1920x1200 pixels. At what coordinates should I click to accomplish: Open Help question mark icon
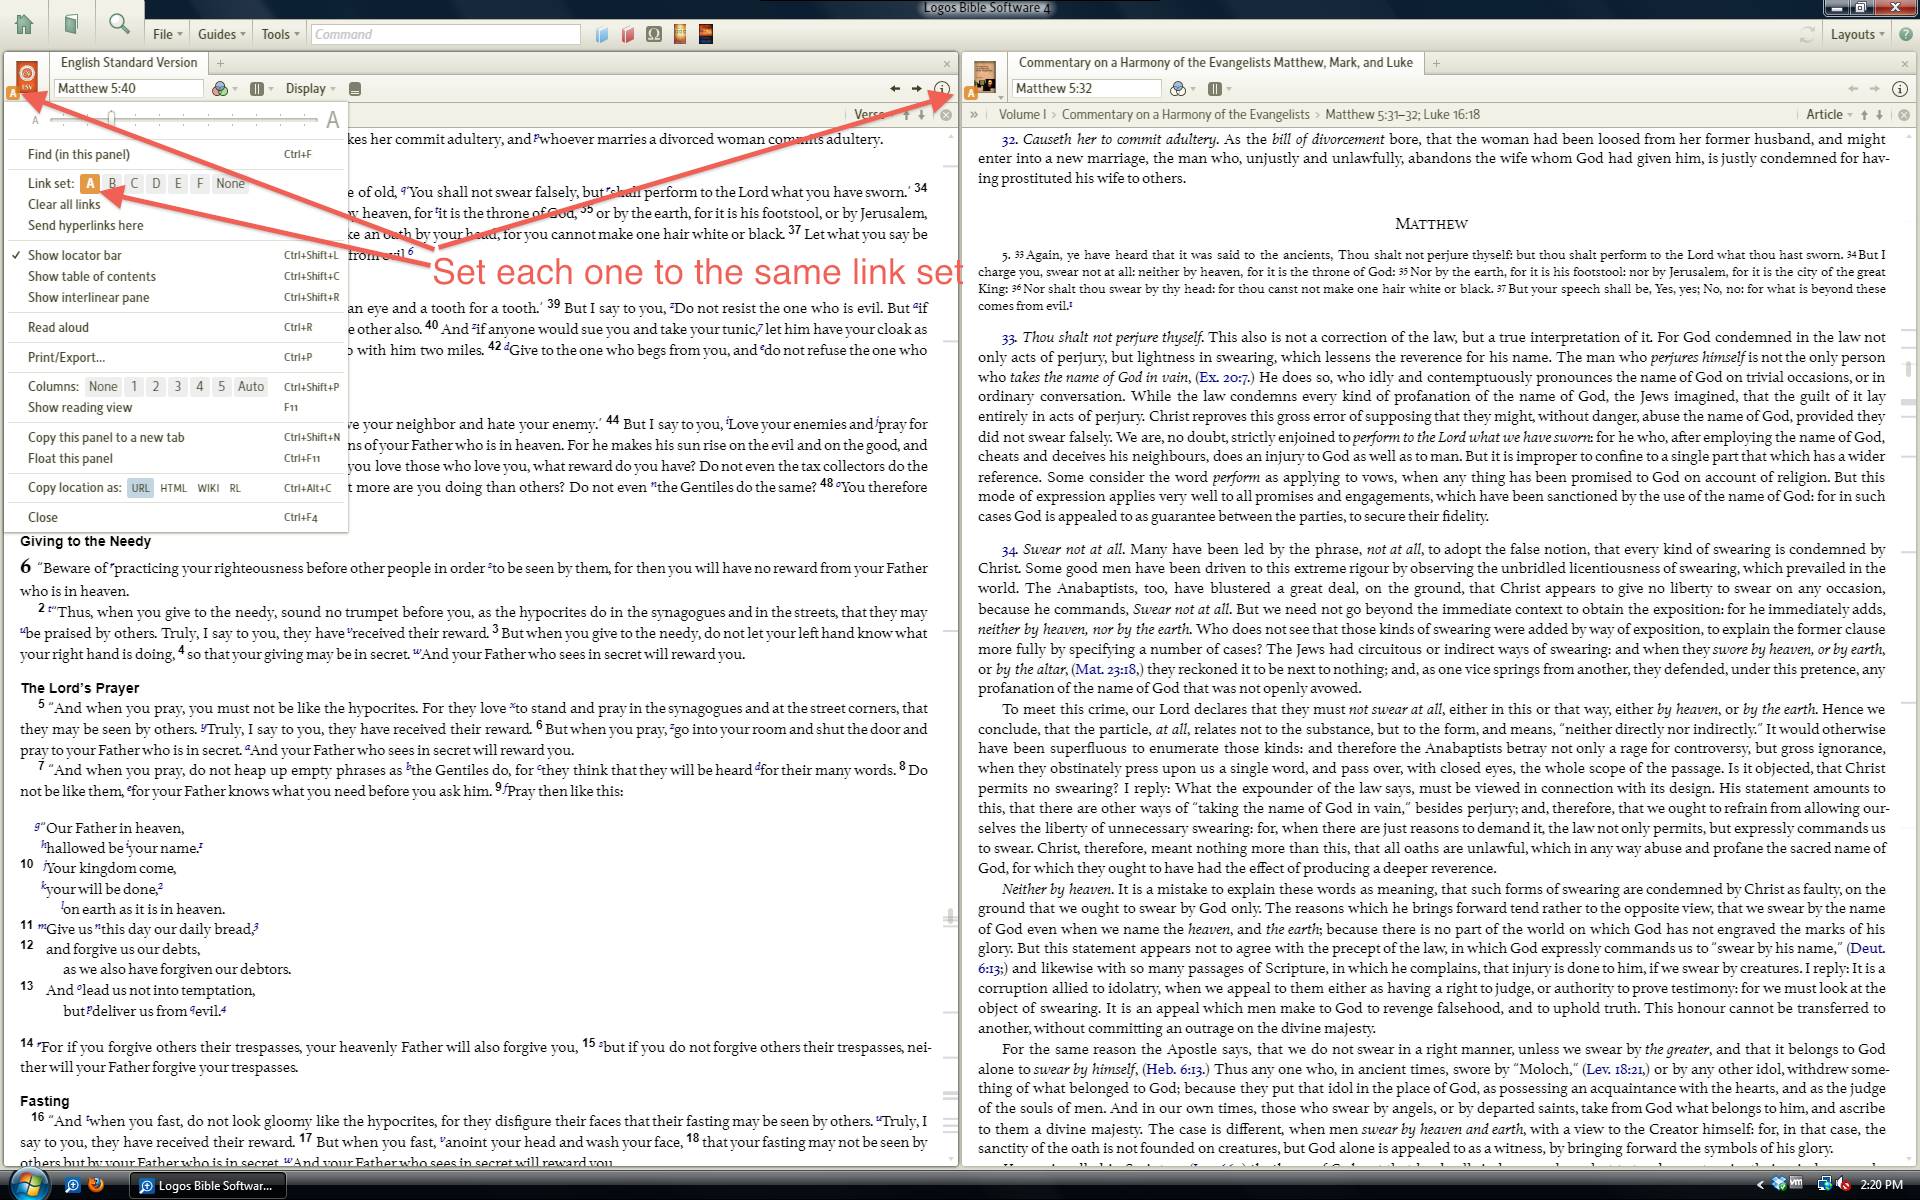pyautogui.click(x=1906, y=34)
